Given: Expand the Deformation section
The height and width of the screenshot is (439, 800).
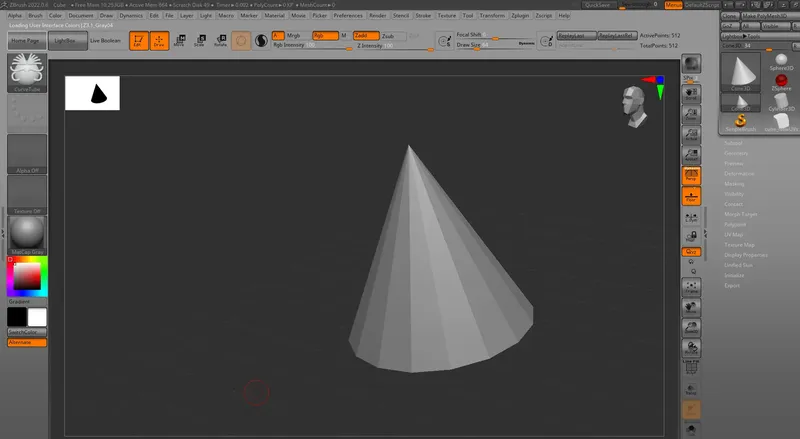Looking at the screenshot, I should pyautogui.click(x=739, y=174).
